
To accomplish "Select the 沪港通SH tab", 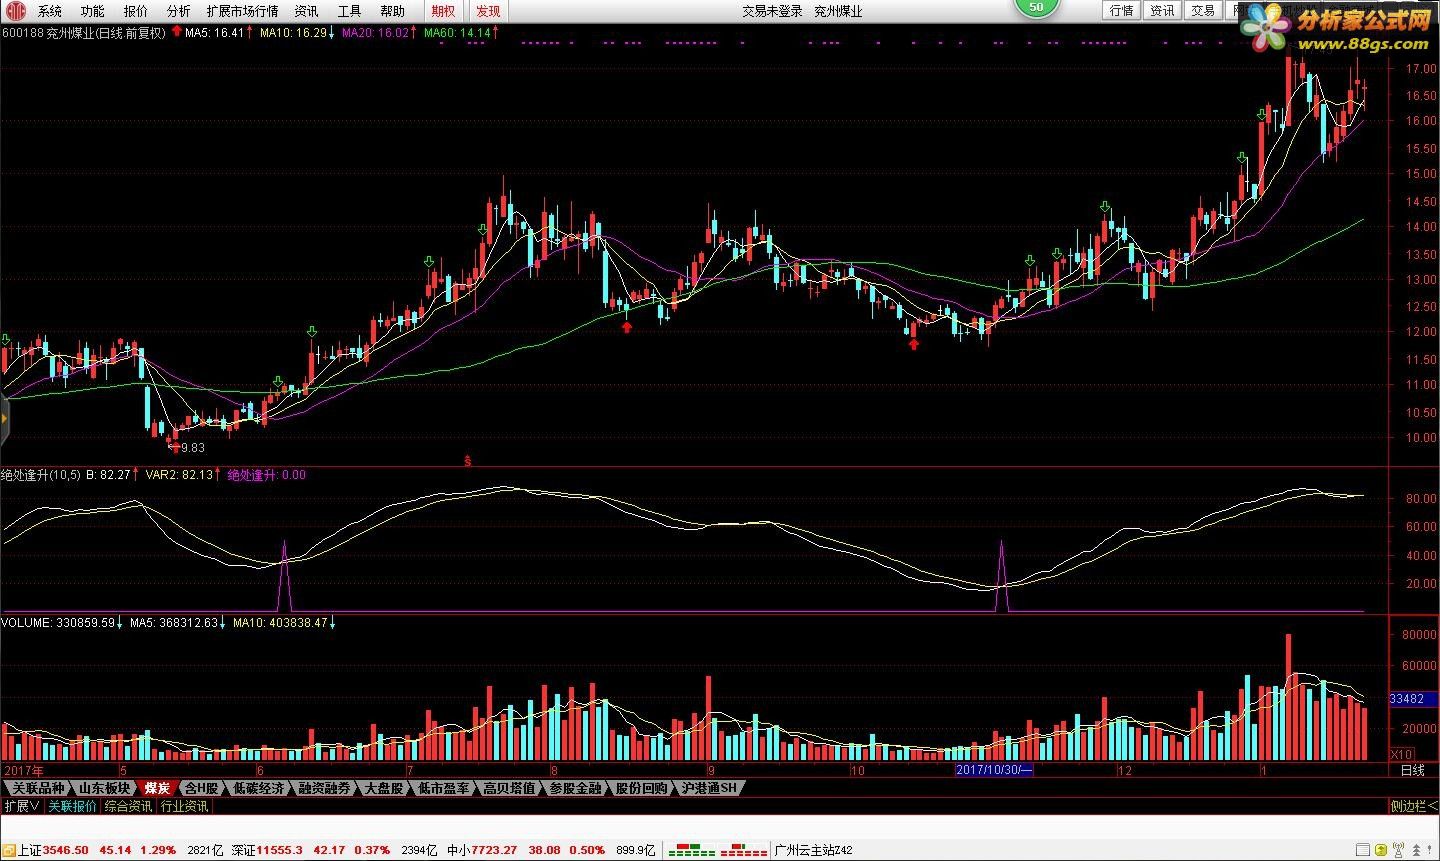I will coord(708,788).
